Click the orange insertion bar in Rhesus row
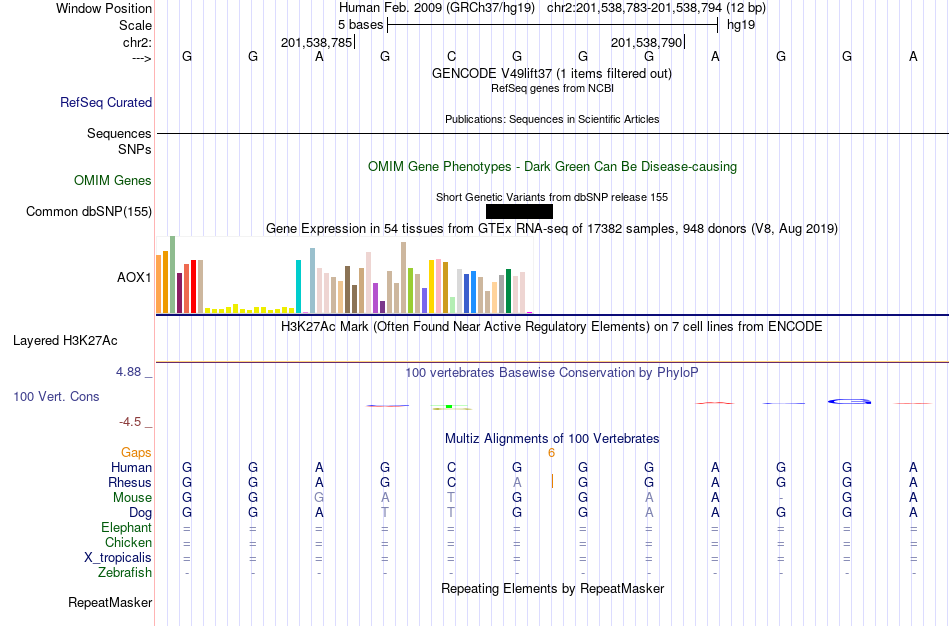Viewport: 950px width, 626px height. [552, 481]
